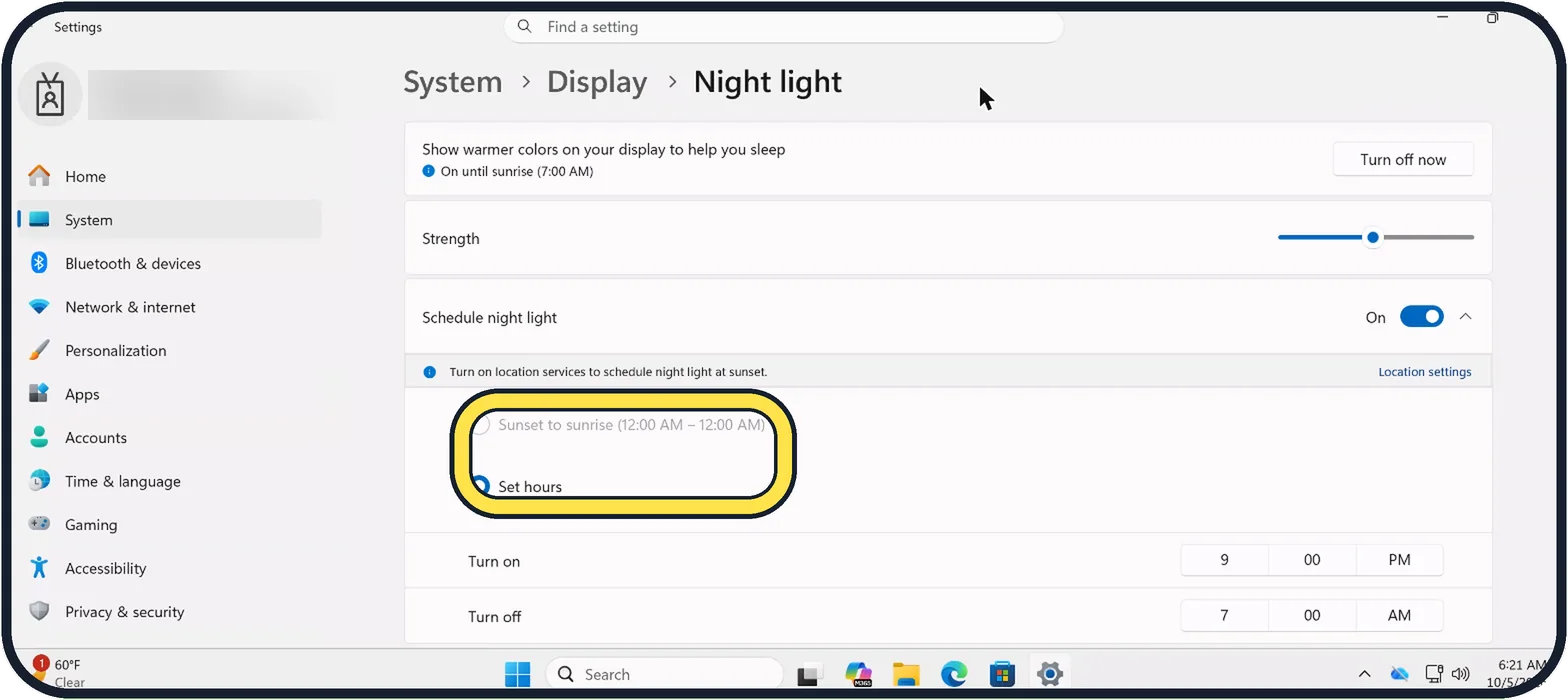The image size is (1568, 700).
Task: Change the Turn on PM period
Action: point(1399,560)
